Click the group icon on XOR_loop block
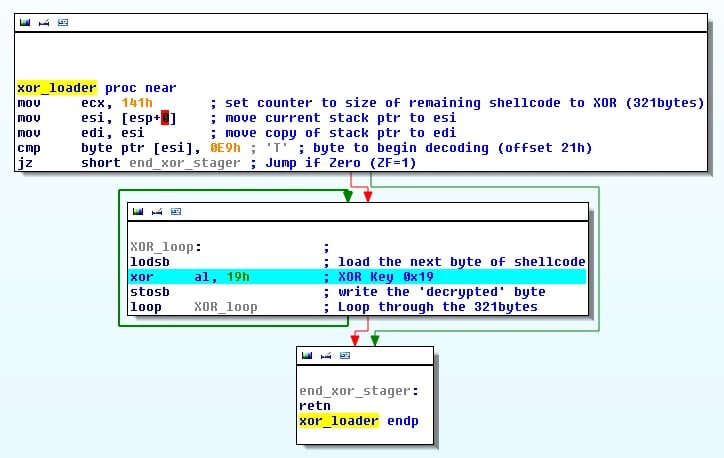The height and width of the screenshot is (458, 724). point(175,212)
